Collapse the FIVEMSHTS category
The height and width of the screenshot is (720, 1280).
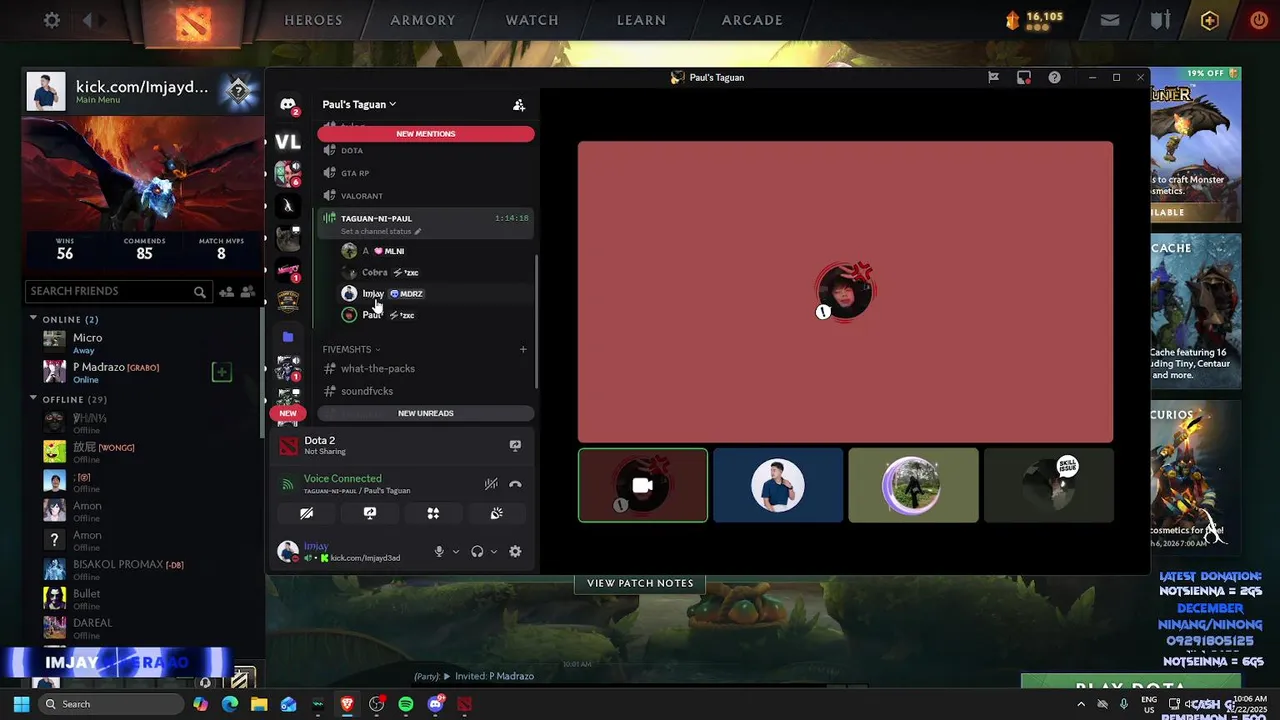pyautogui.click(x=351, y=349)
